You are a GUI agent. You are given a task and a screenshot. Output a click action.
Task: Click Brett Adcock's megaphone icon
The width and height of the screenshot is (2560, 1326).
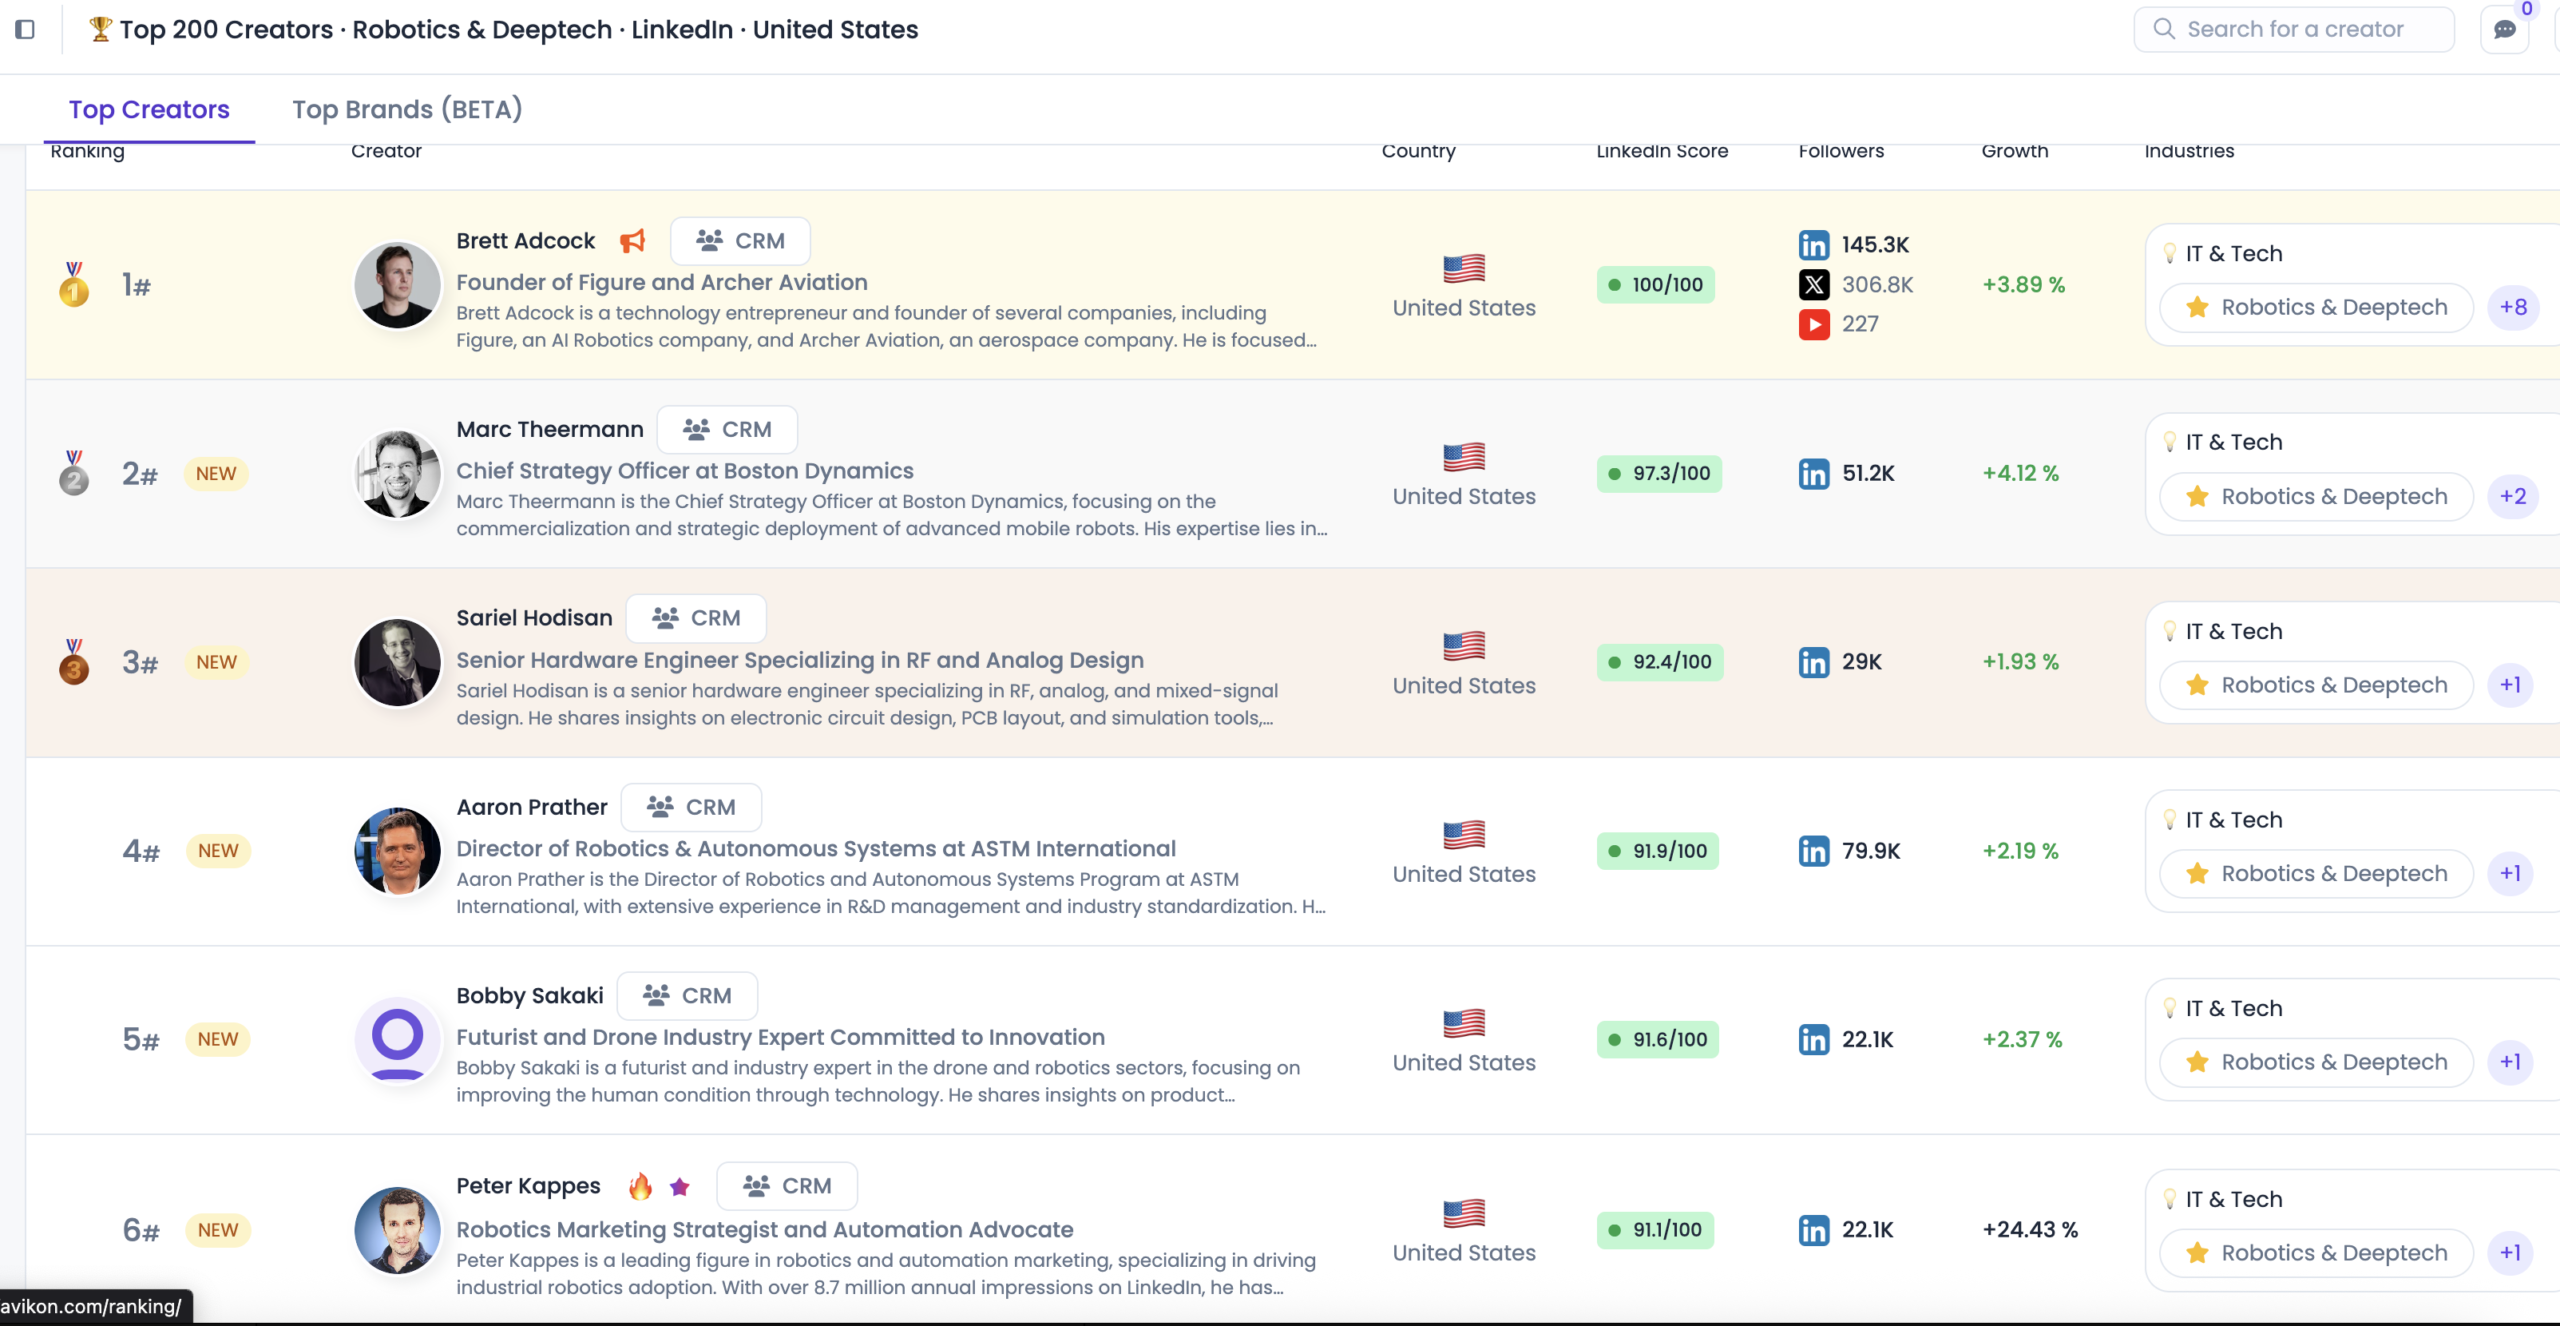(x=632, y=241)
